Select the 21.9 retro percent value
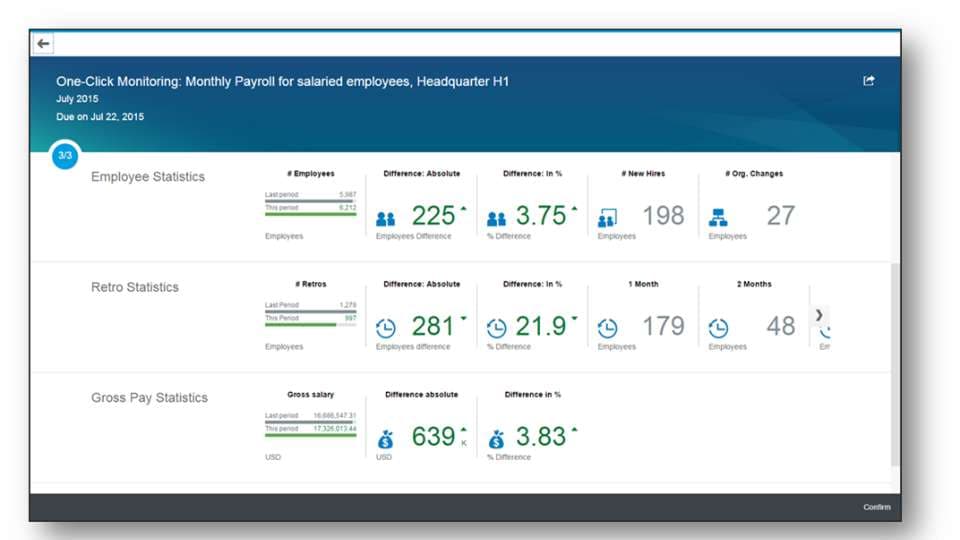960x540 pixels. tap(541, 326)
